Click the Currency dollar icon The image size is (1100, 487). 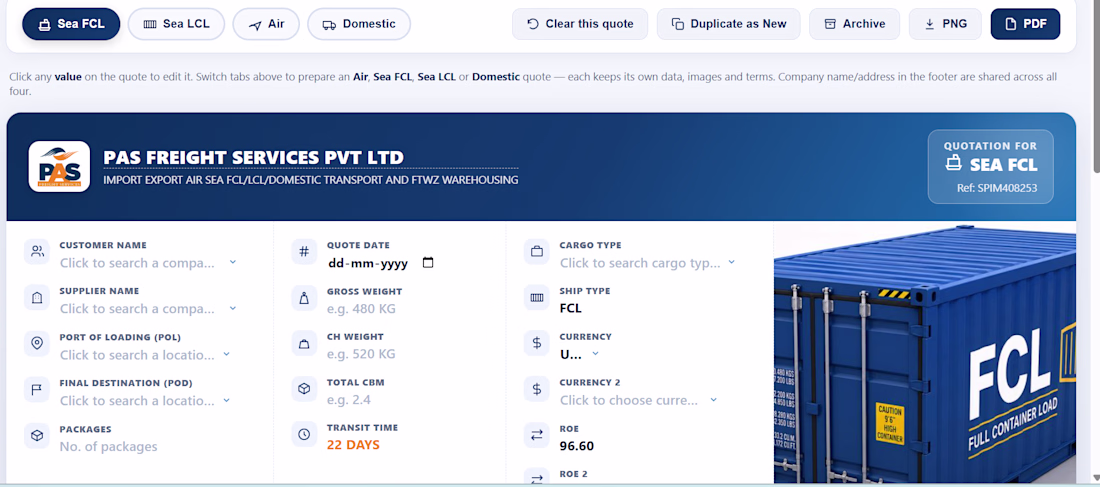[537, 343]
